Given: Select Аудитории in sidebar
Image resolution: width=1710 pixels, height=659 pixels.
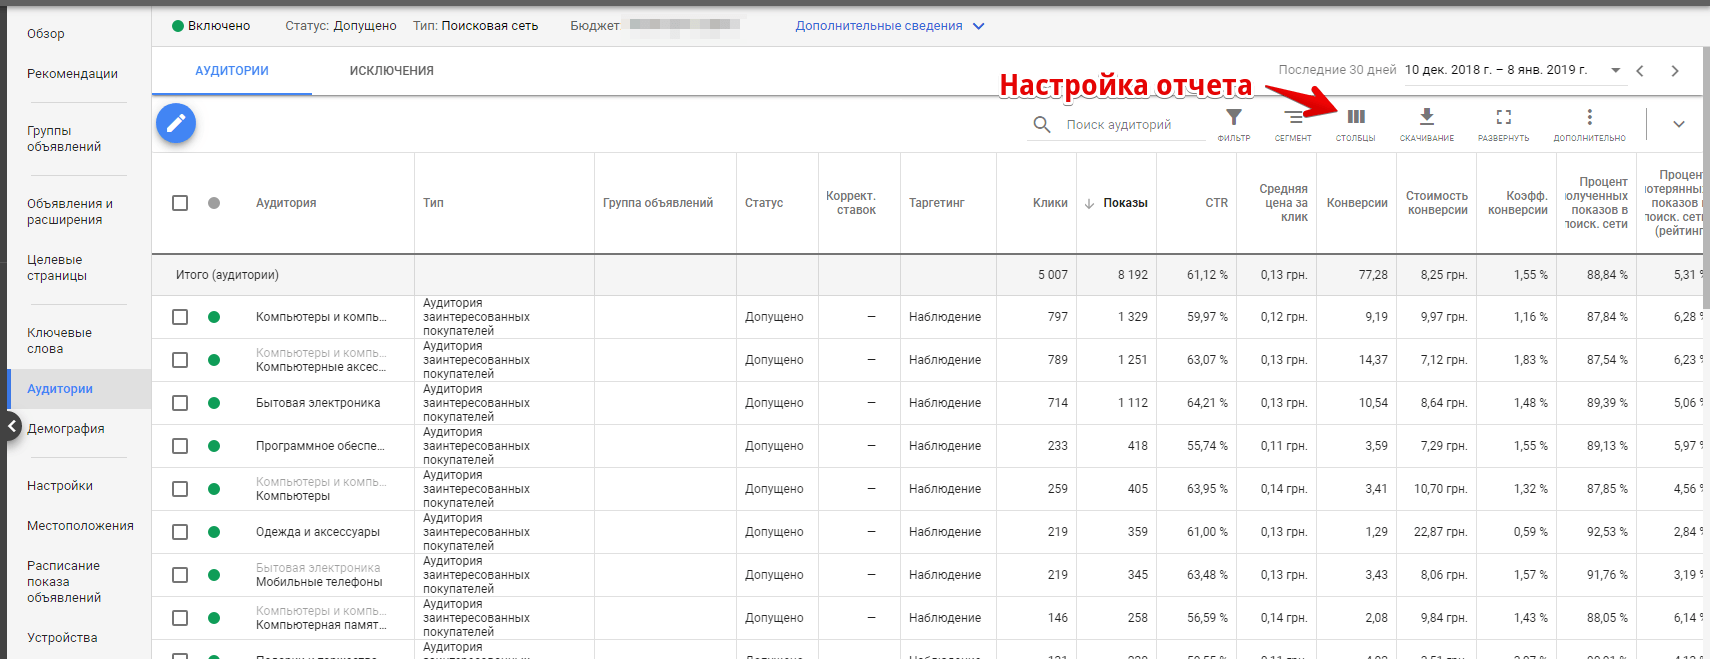Looking at the screenshot, I should 60,389.
